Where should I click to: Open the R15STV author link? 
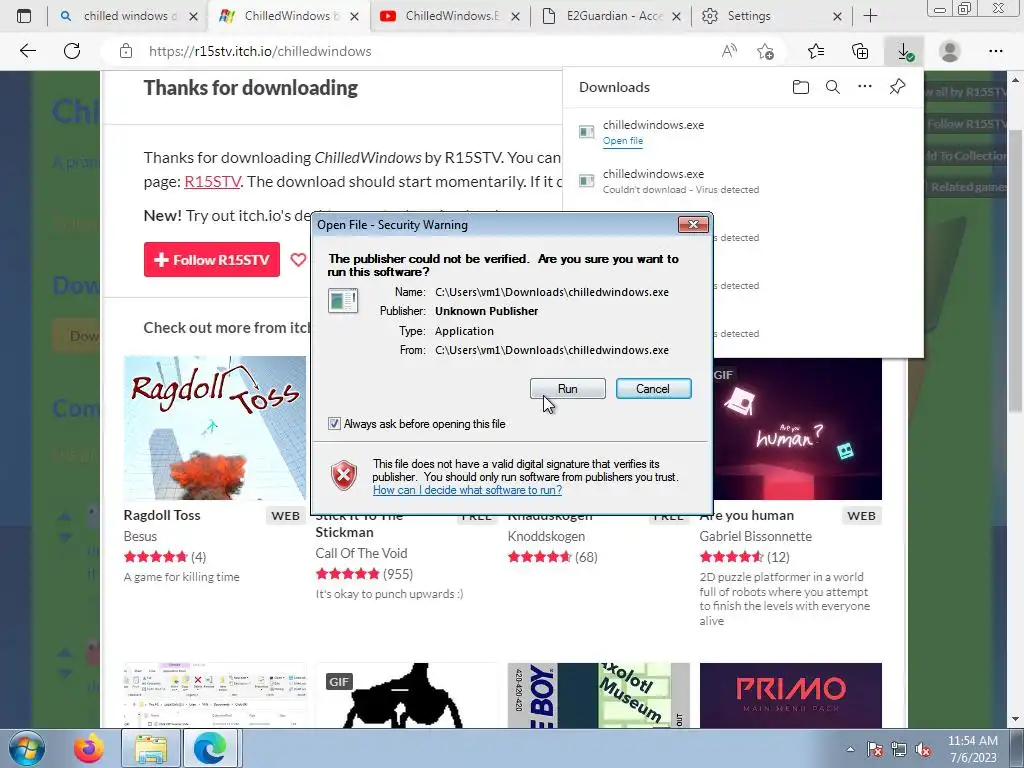tap(212, 182)
